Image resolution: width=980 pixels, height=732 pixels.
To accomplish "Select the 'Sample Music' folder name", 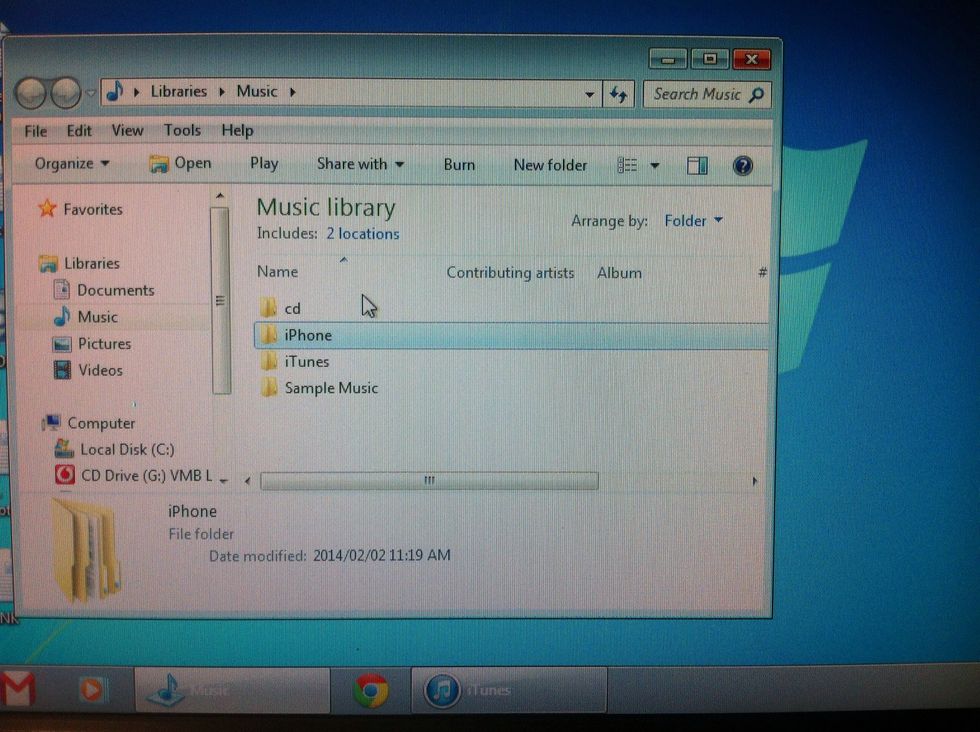I will (x=331, y=388).
